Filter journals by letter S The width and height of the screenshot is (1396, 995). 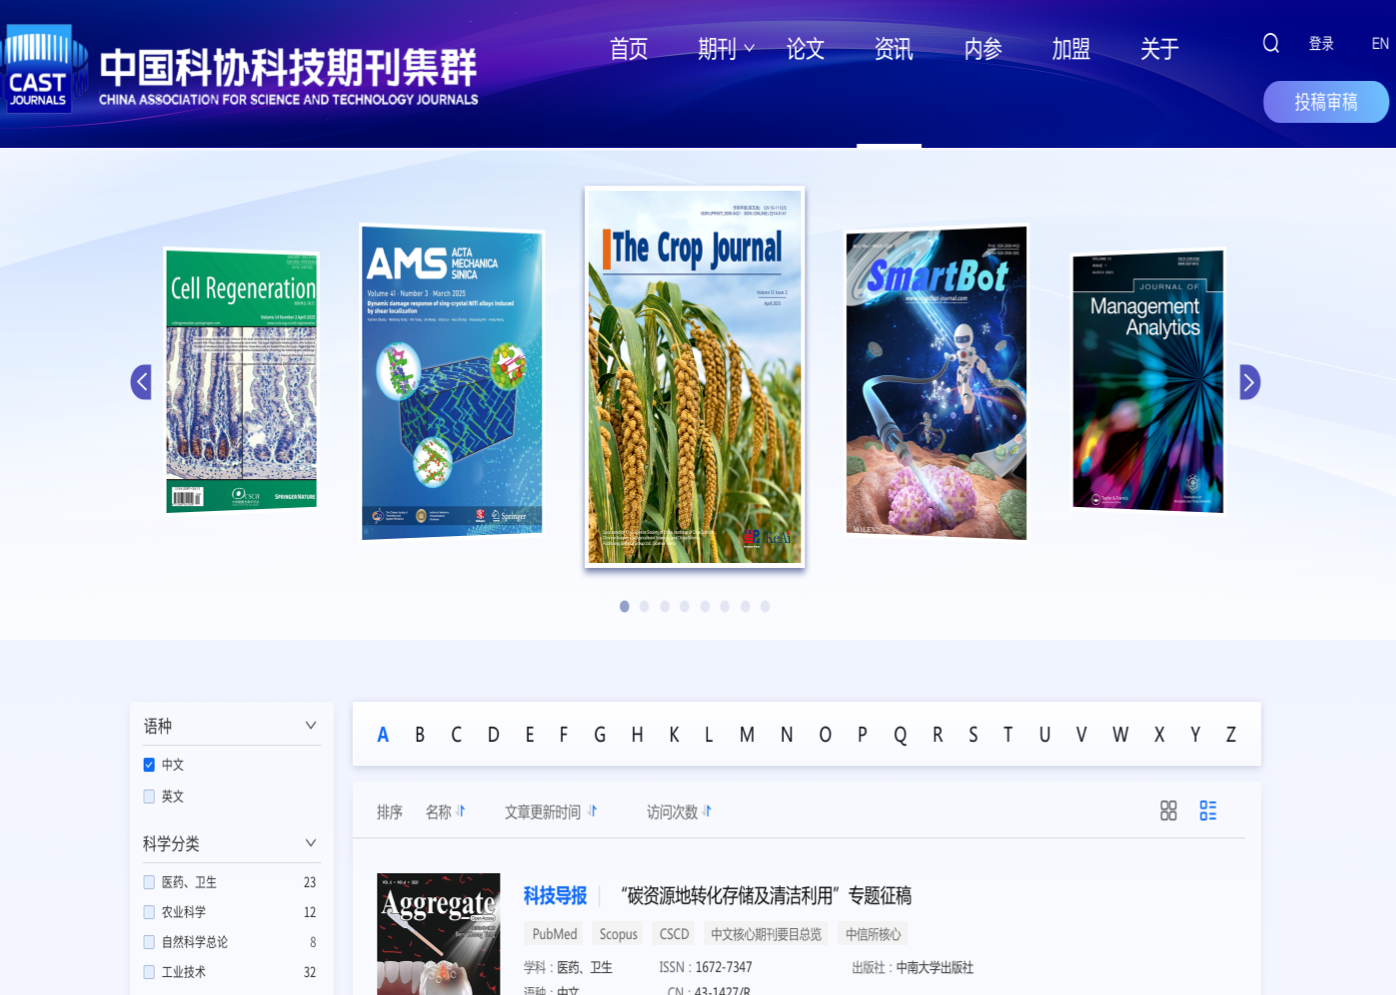pyautogui.click(x=973, y=735)
